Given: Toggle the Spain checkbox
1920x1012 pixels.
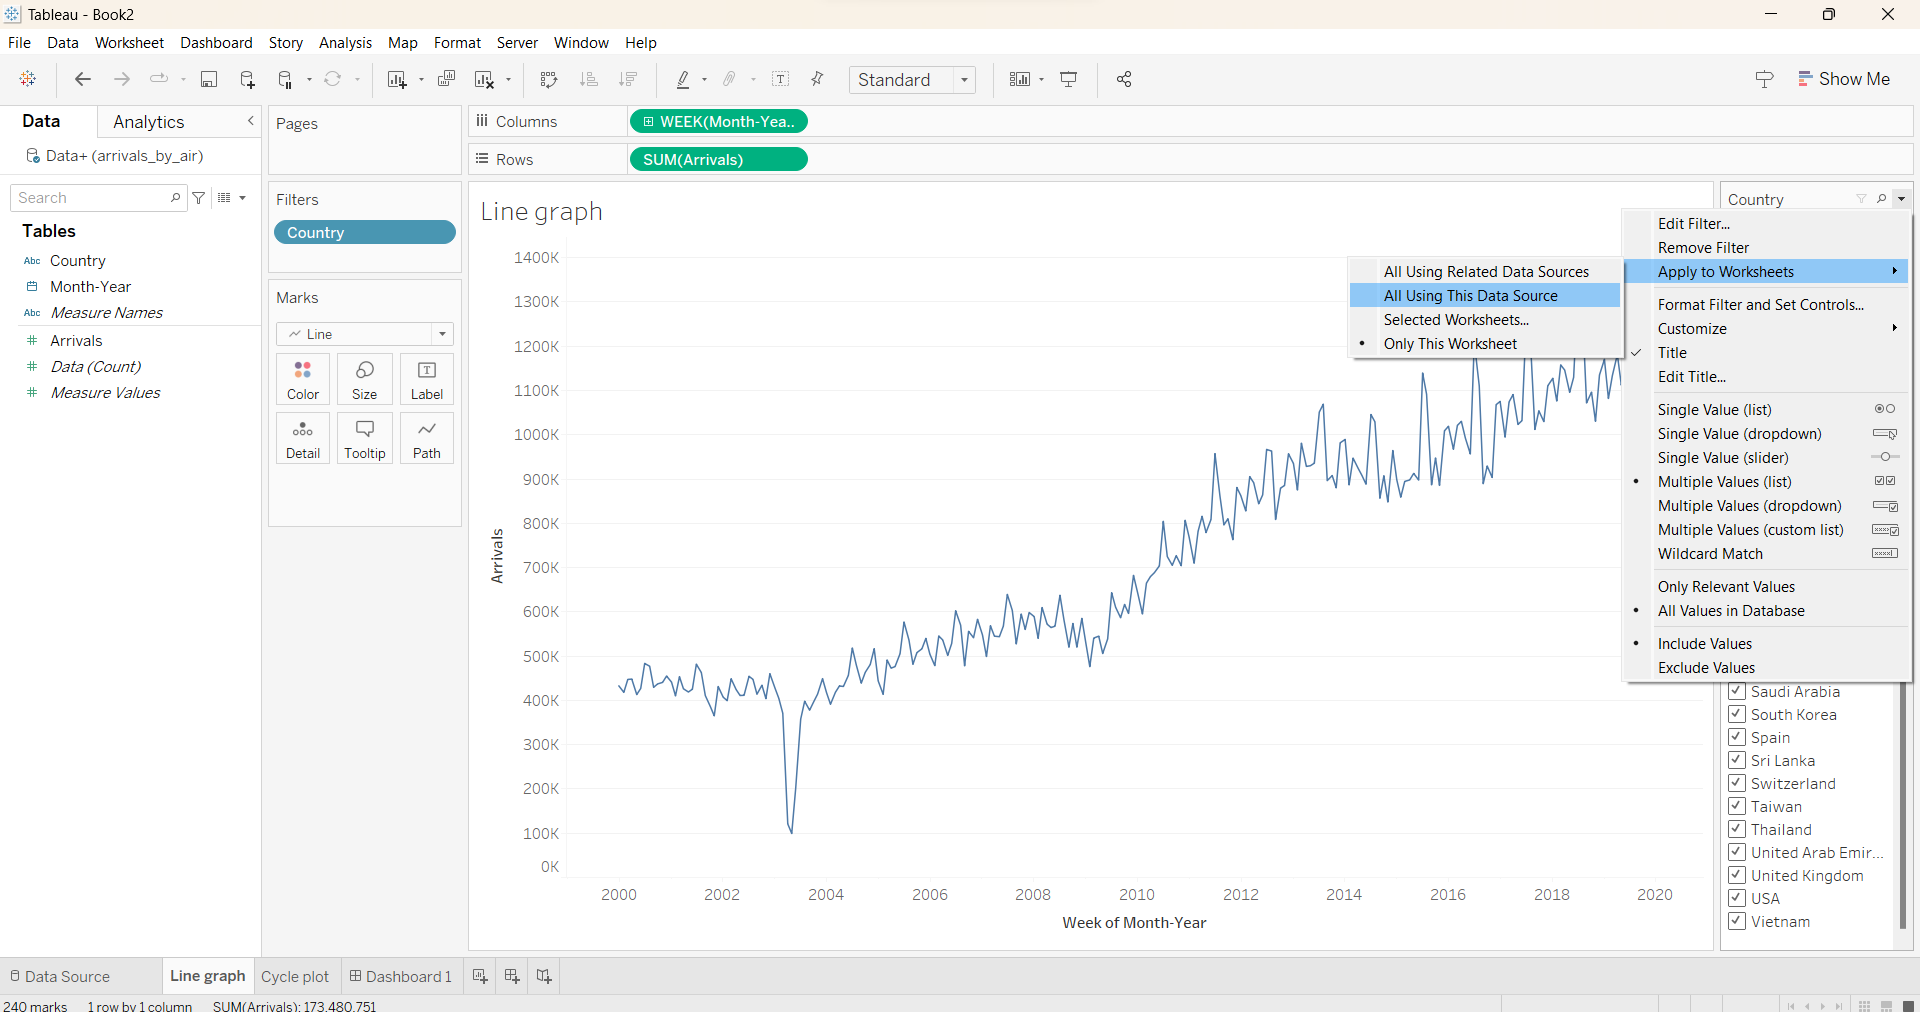Looking at the screenshot, I should (x=1737, y=737).
